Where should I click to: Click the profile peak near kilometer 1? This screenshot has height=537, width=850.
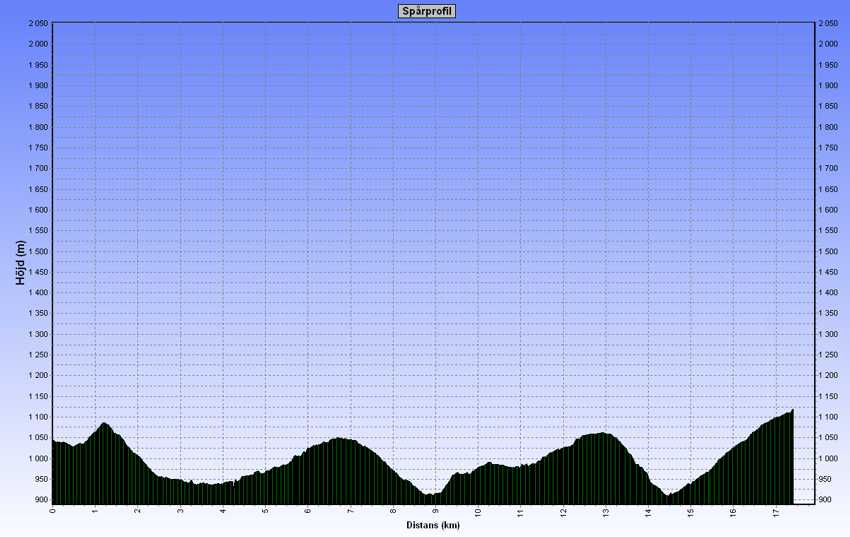point(104,423)
